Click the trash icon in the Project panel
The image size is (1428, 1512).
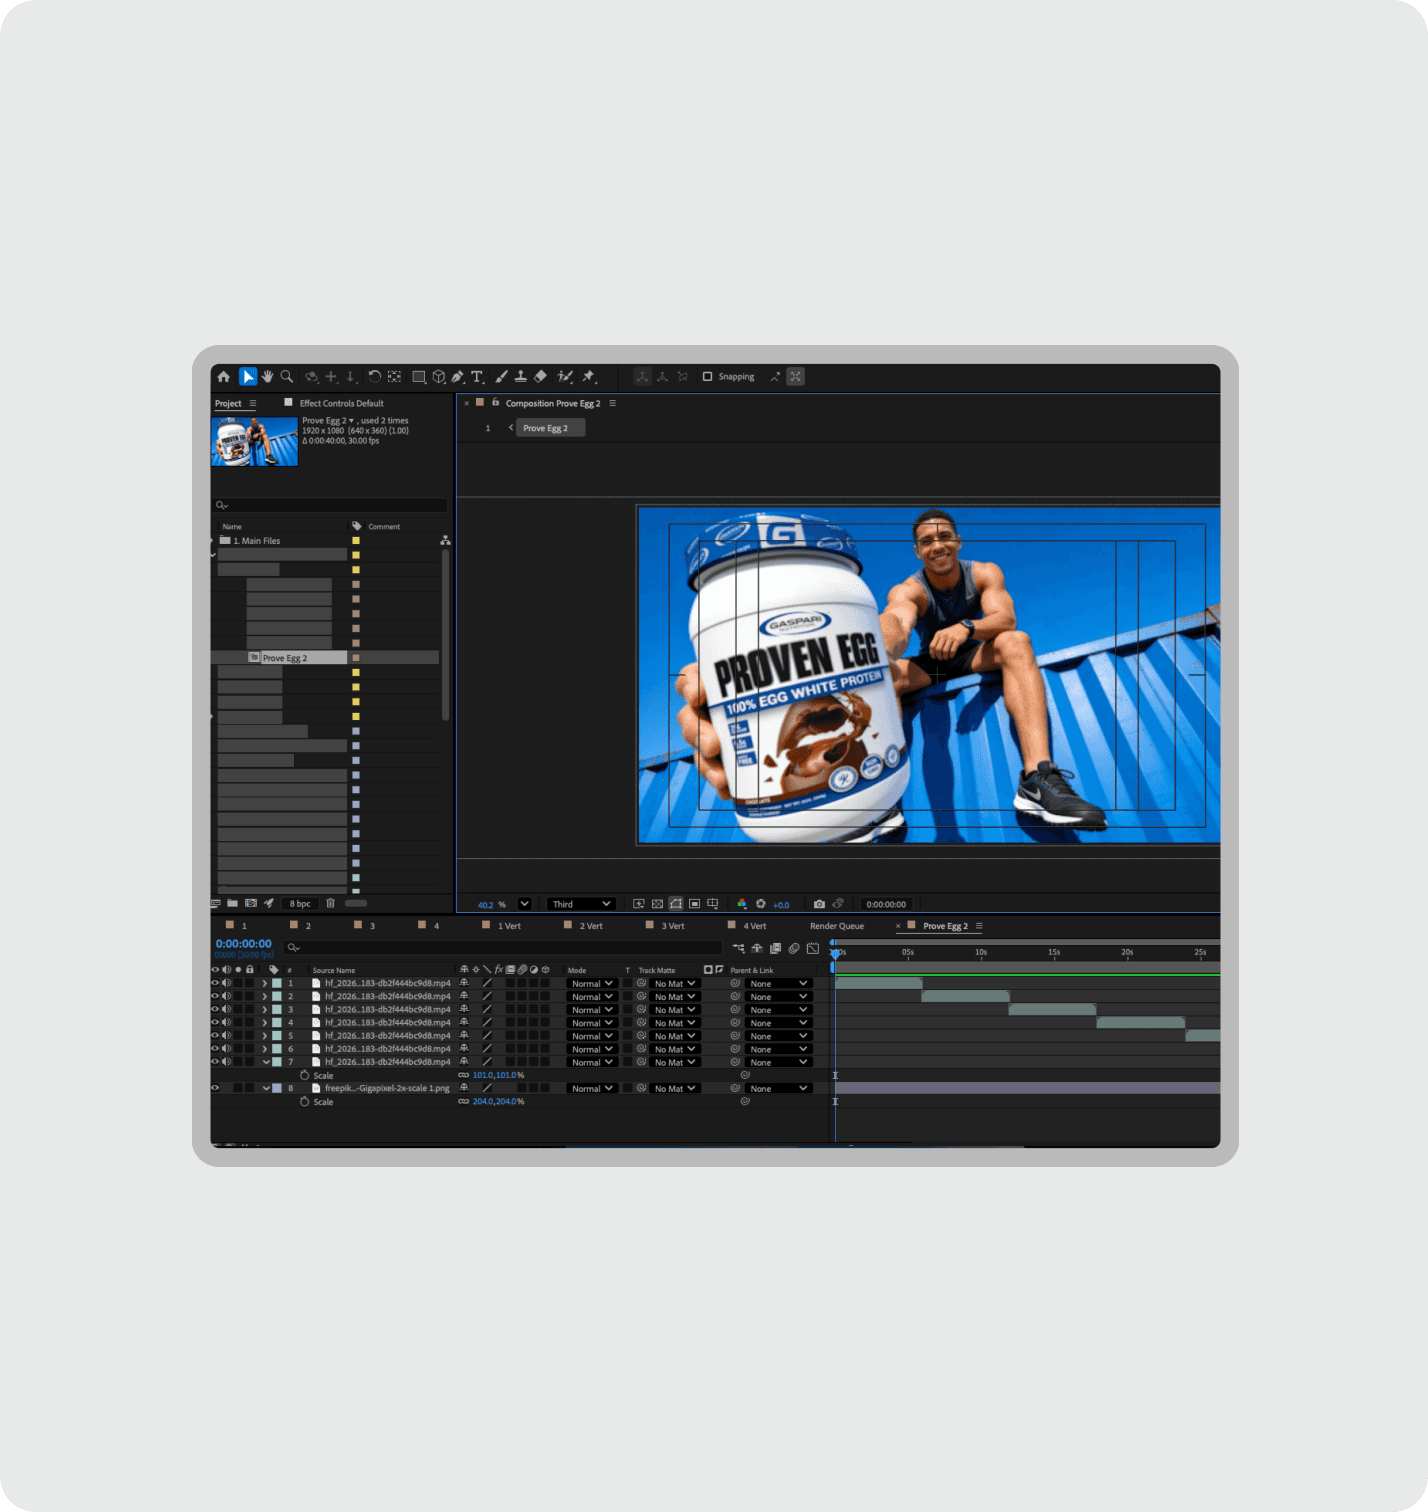coord(330,903)
